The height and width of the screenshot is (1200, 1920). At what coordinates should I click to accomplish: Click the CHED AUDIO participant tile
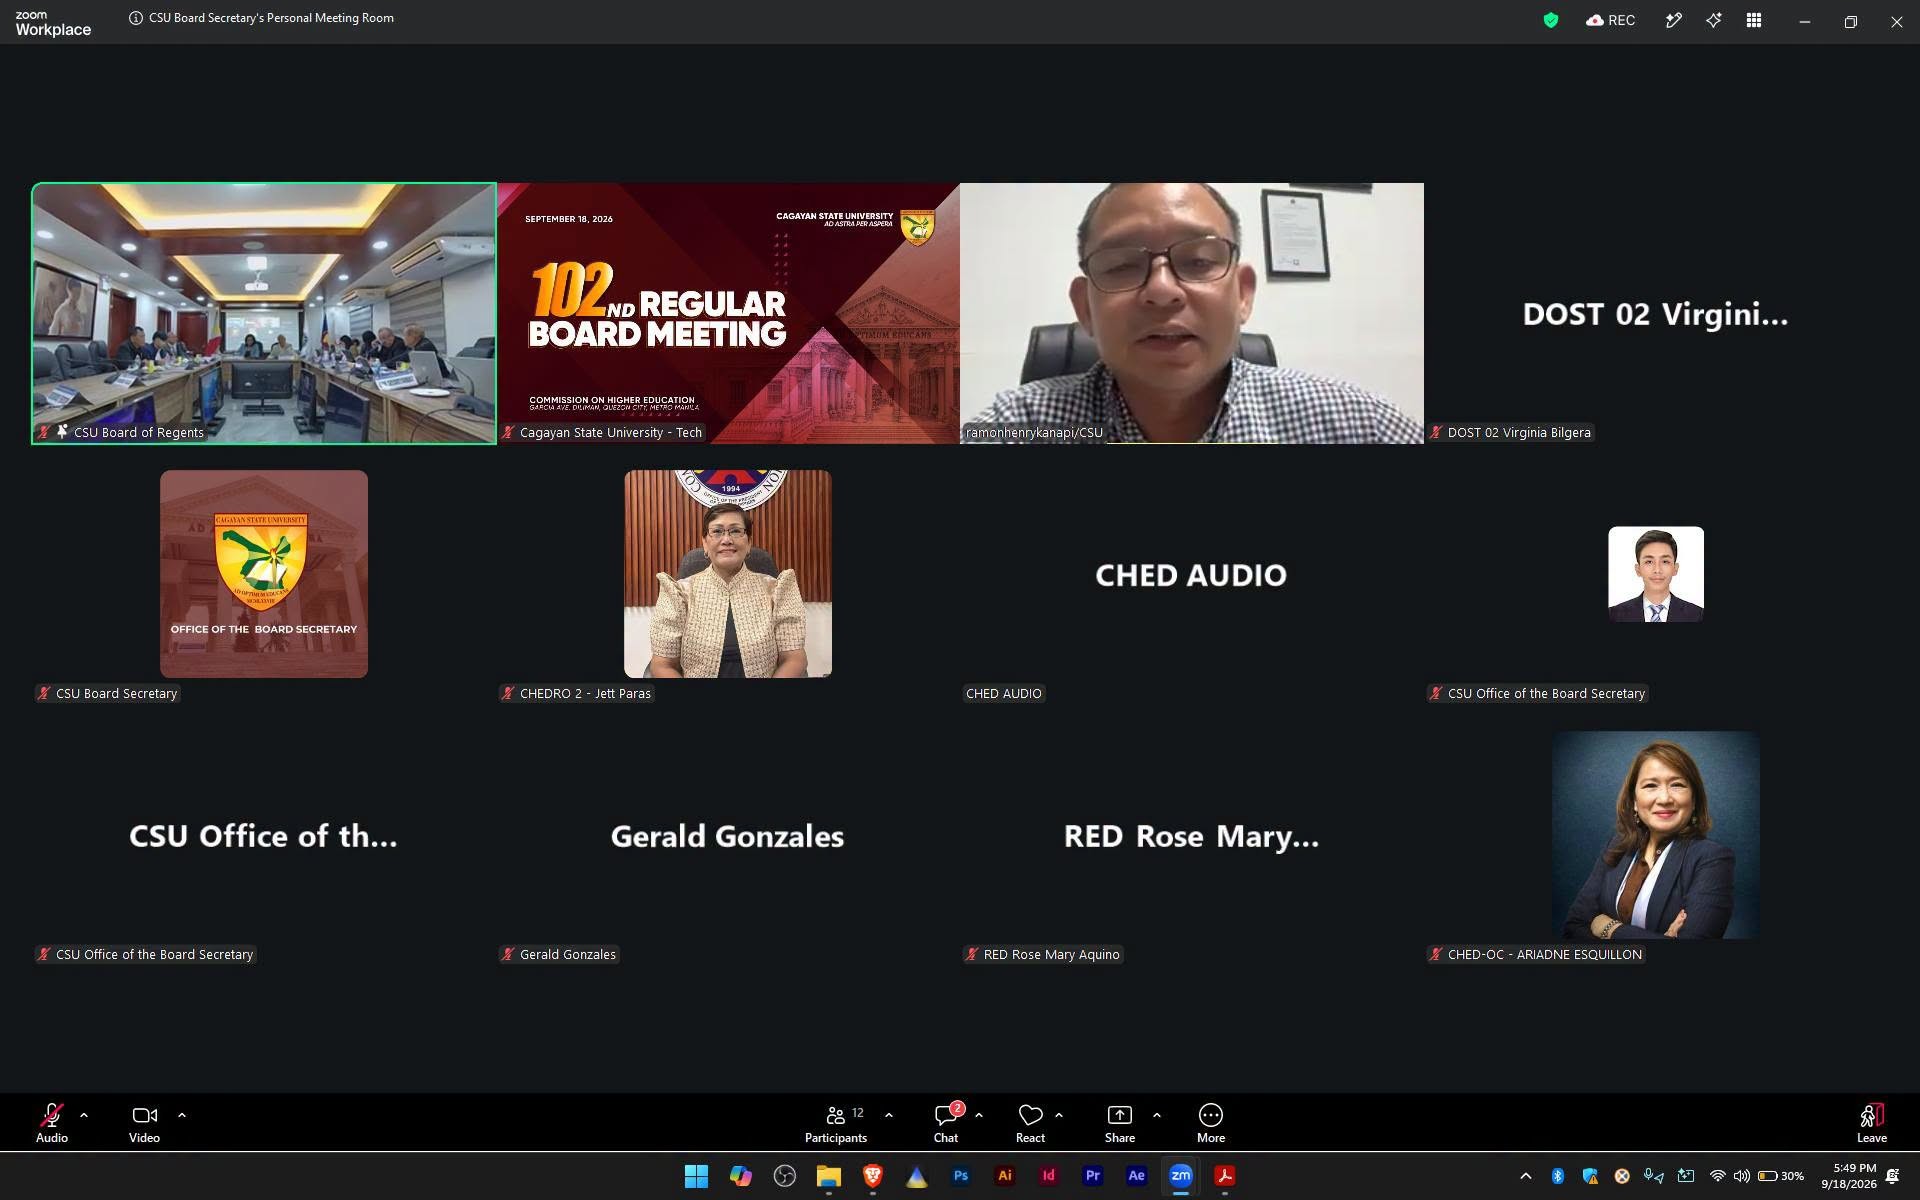[x=1192, y=574]
